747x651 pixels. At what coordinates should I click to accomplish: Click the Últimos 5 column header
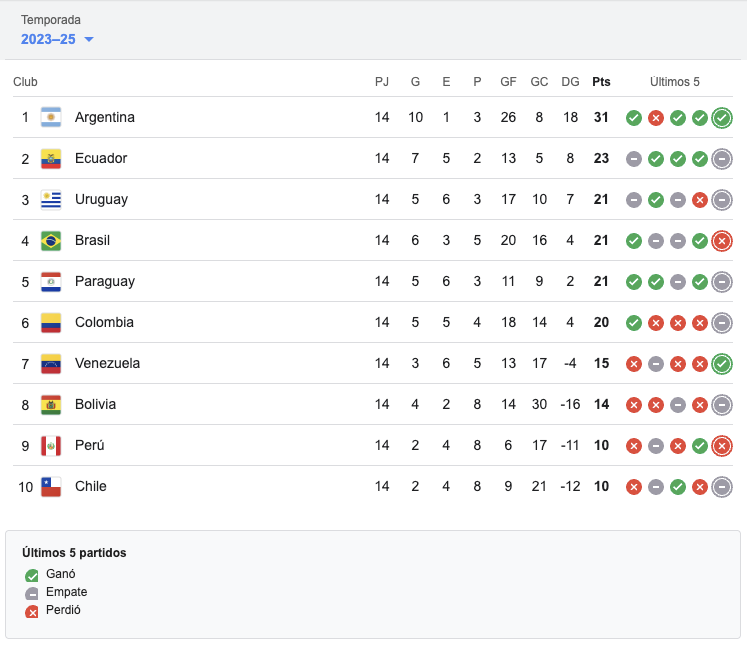coord(675,82)
